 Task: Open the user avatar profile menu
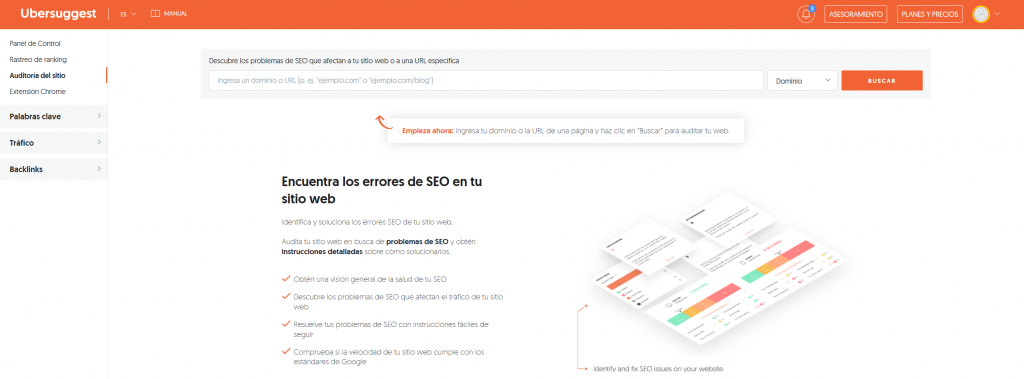pyautogui.click(x=980, y=14)
